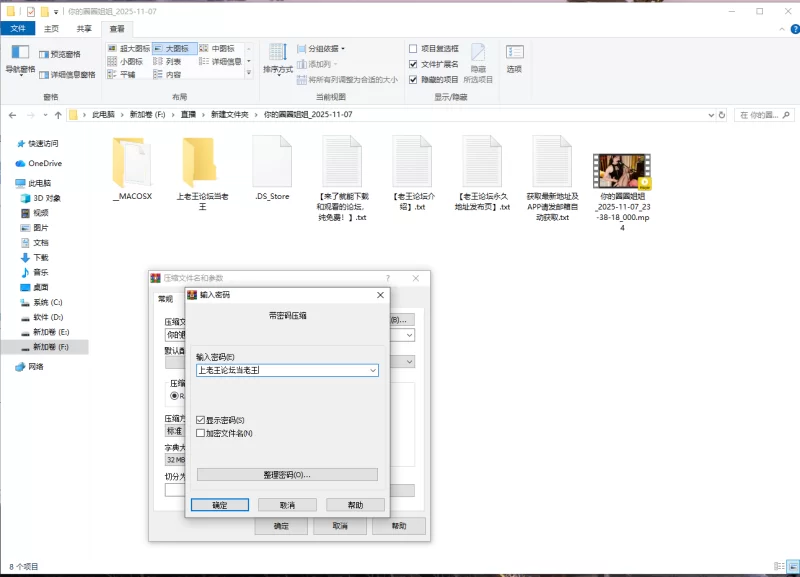Click Cancel in archive parameters dialog
The width and height of the screenshot is (800, 577).
tap(340, 526)
